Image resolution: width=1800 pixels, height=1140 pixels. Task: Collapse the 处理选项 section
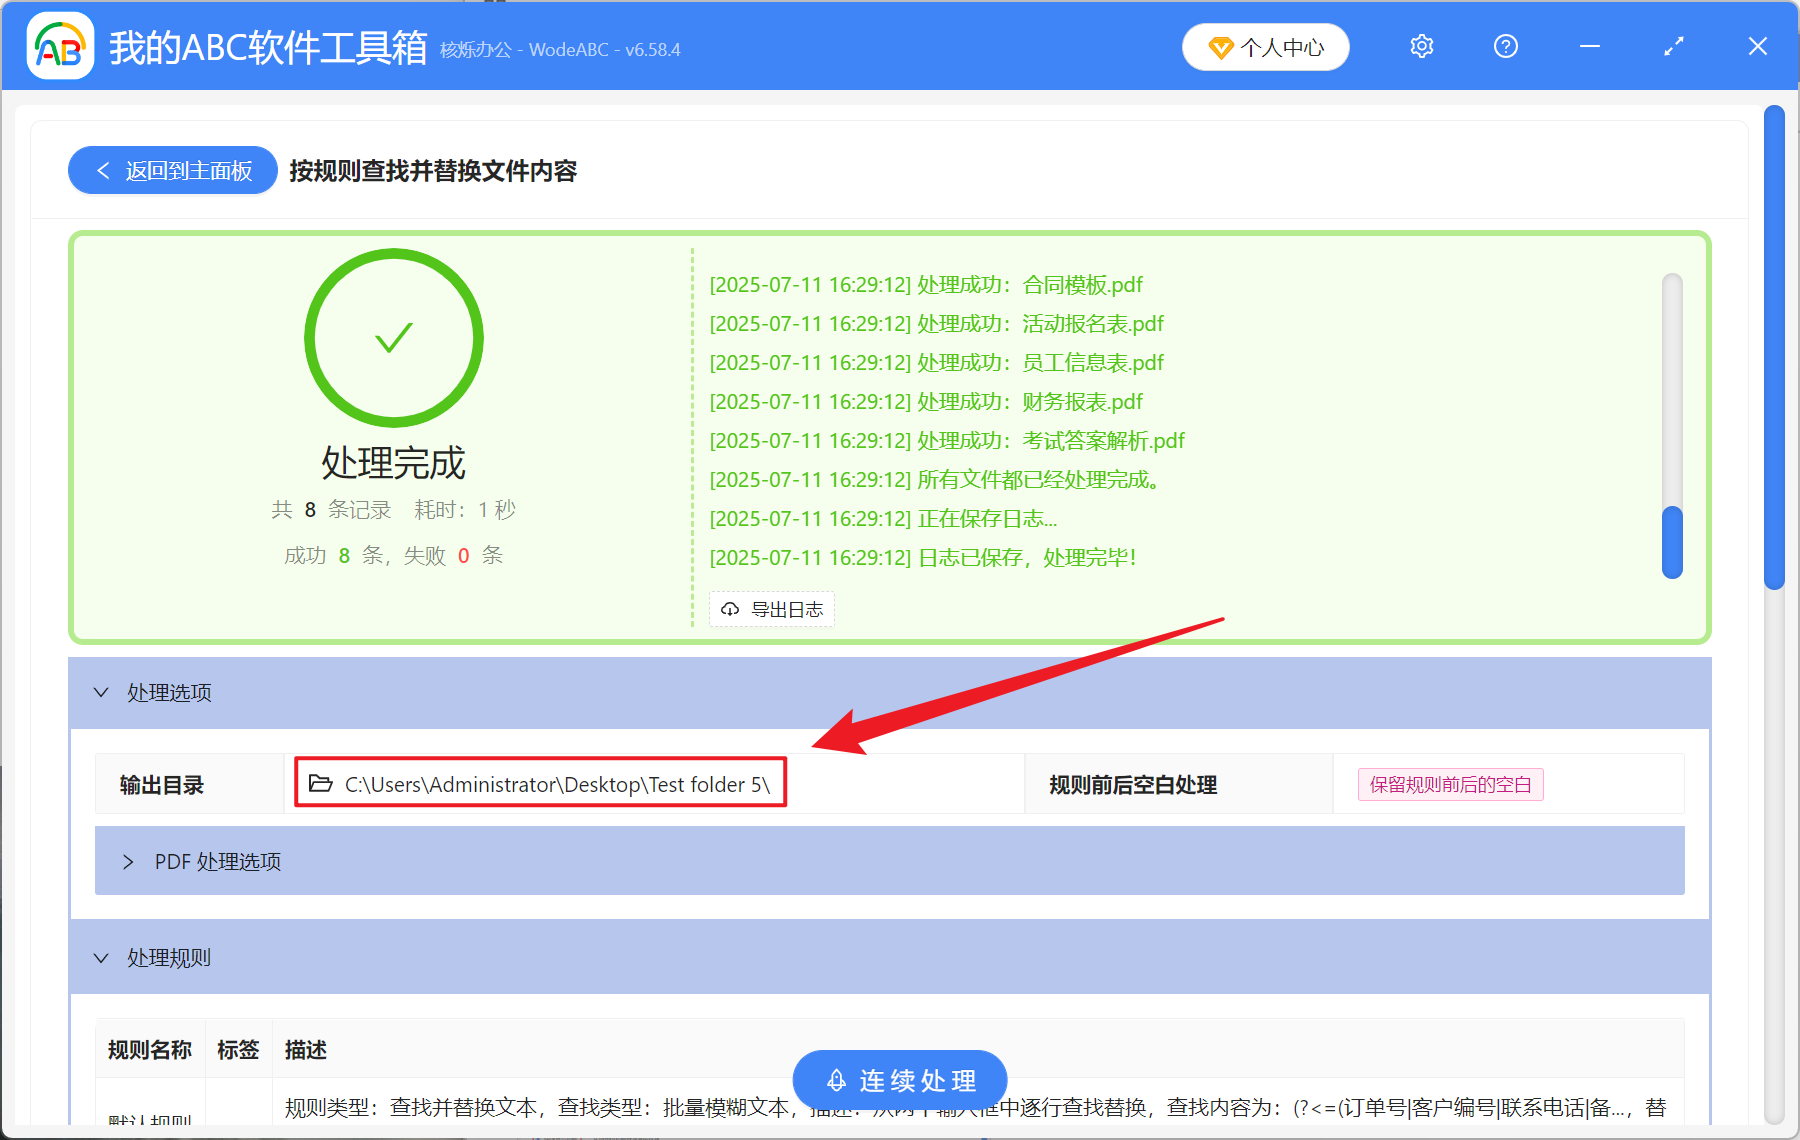(x=101, y=692)
